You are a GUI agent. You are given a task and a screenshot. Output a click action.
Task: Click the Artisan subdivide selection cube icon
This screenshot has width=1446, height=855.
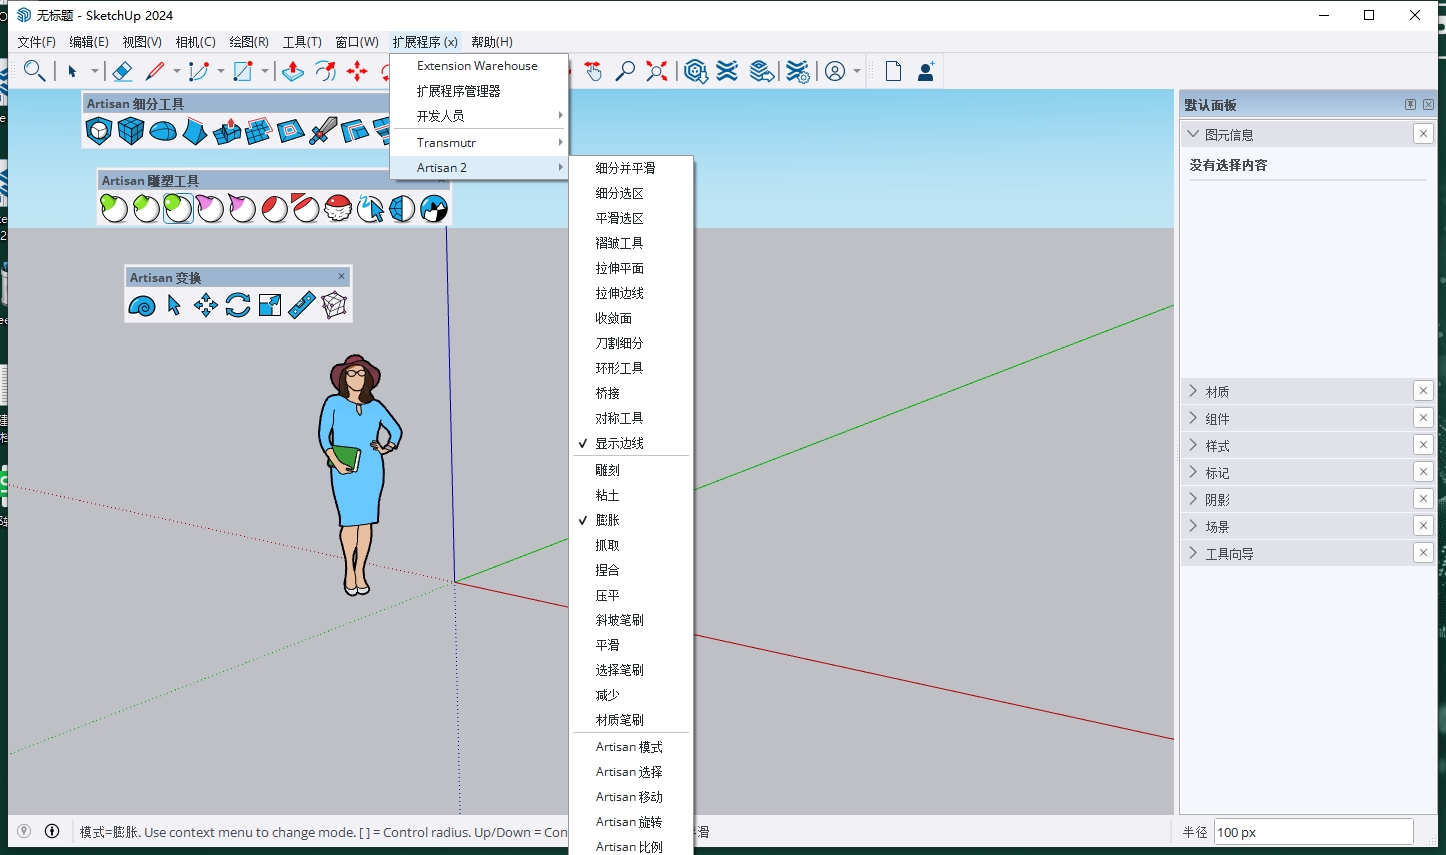[131, 131]
